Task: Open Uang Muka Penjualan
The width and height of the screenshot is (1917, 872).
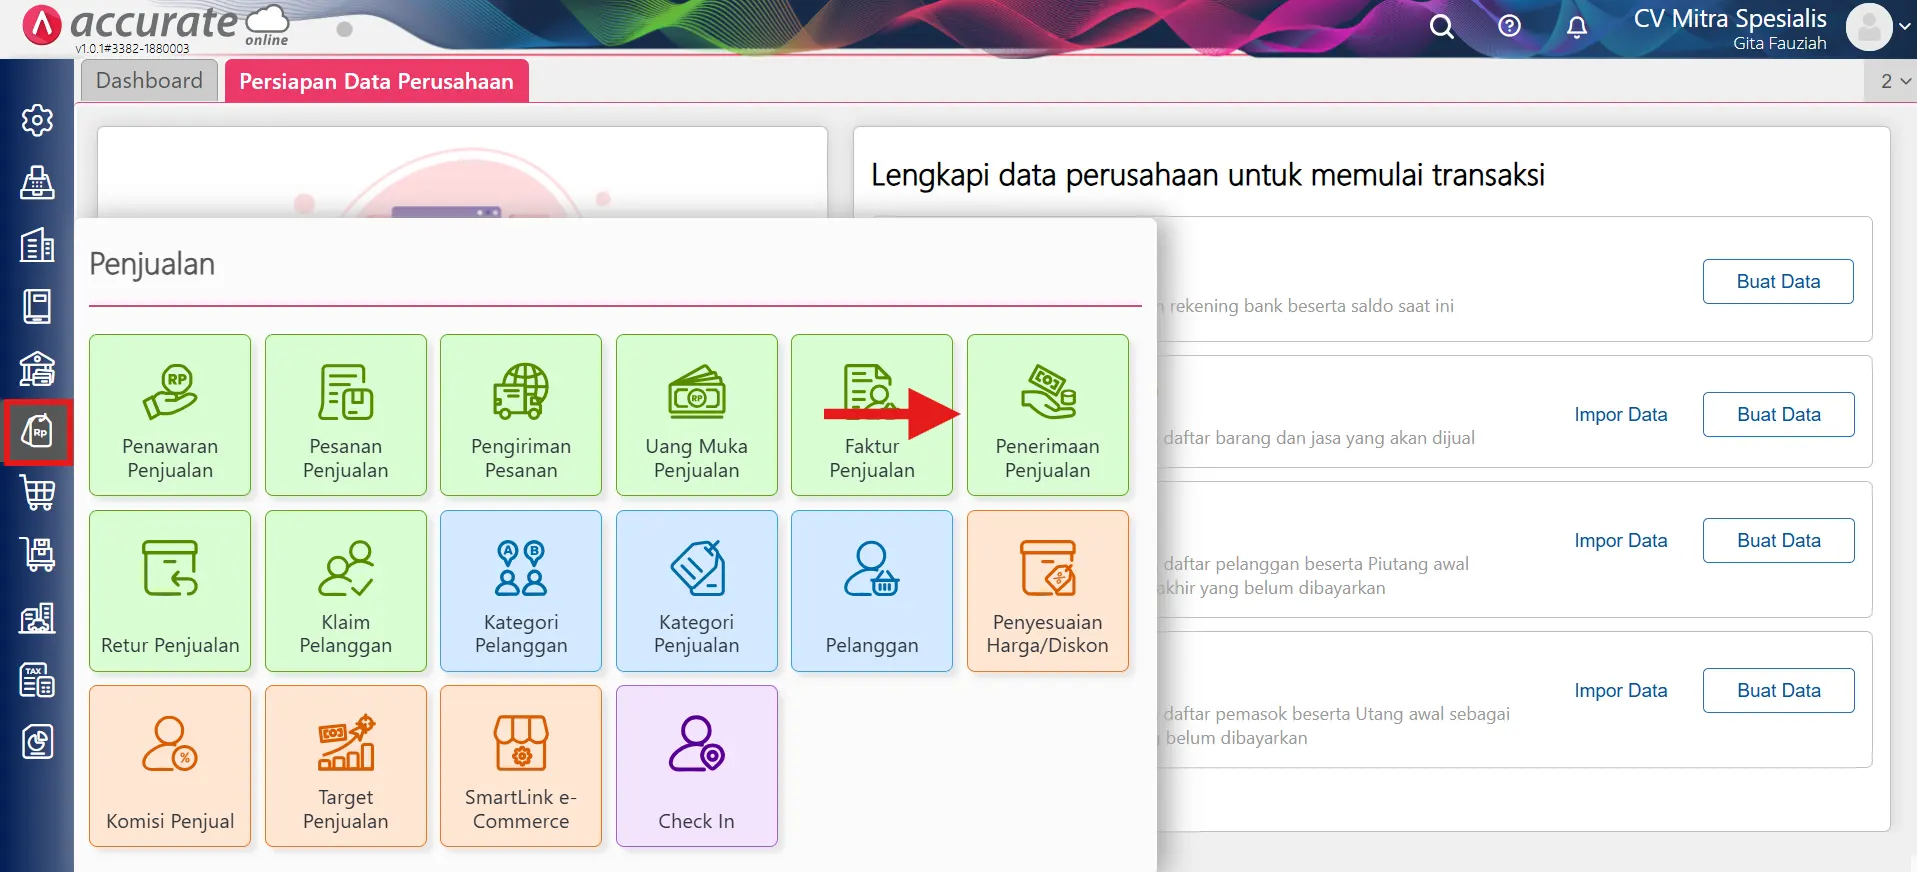Action: tap(696, 415)
